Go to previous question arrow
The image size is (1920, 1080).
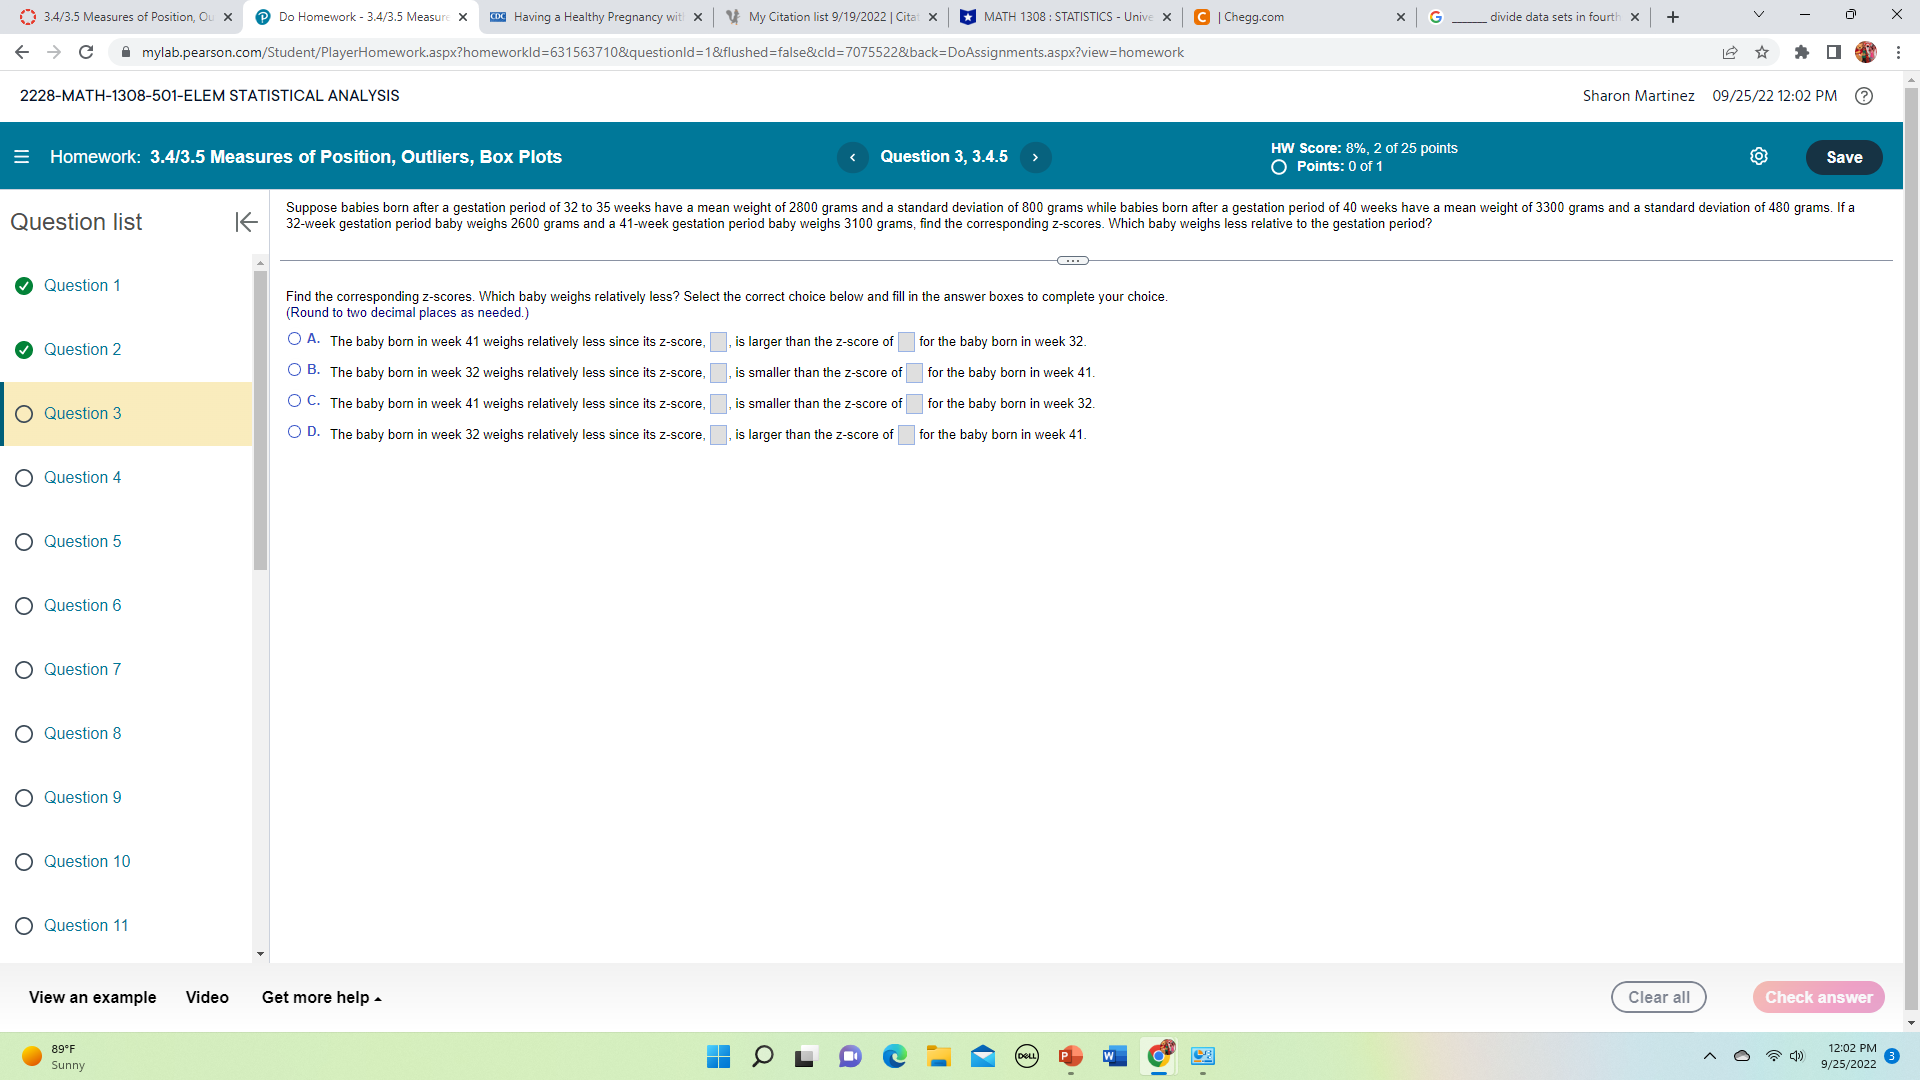(852, 157)
